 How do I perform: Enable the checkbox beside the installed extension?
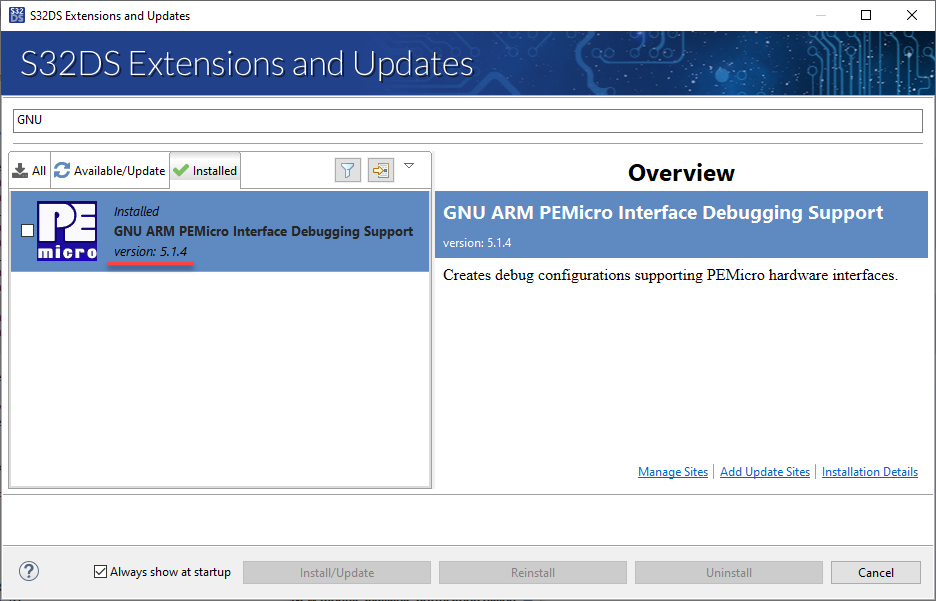(26, 229)
